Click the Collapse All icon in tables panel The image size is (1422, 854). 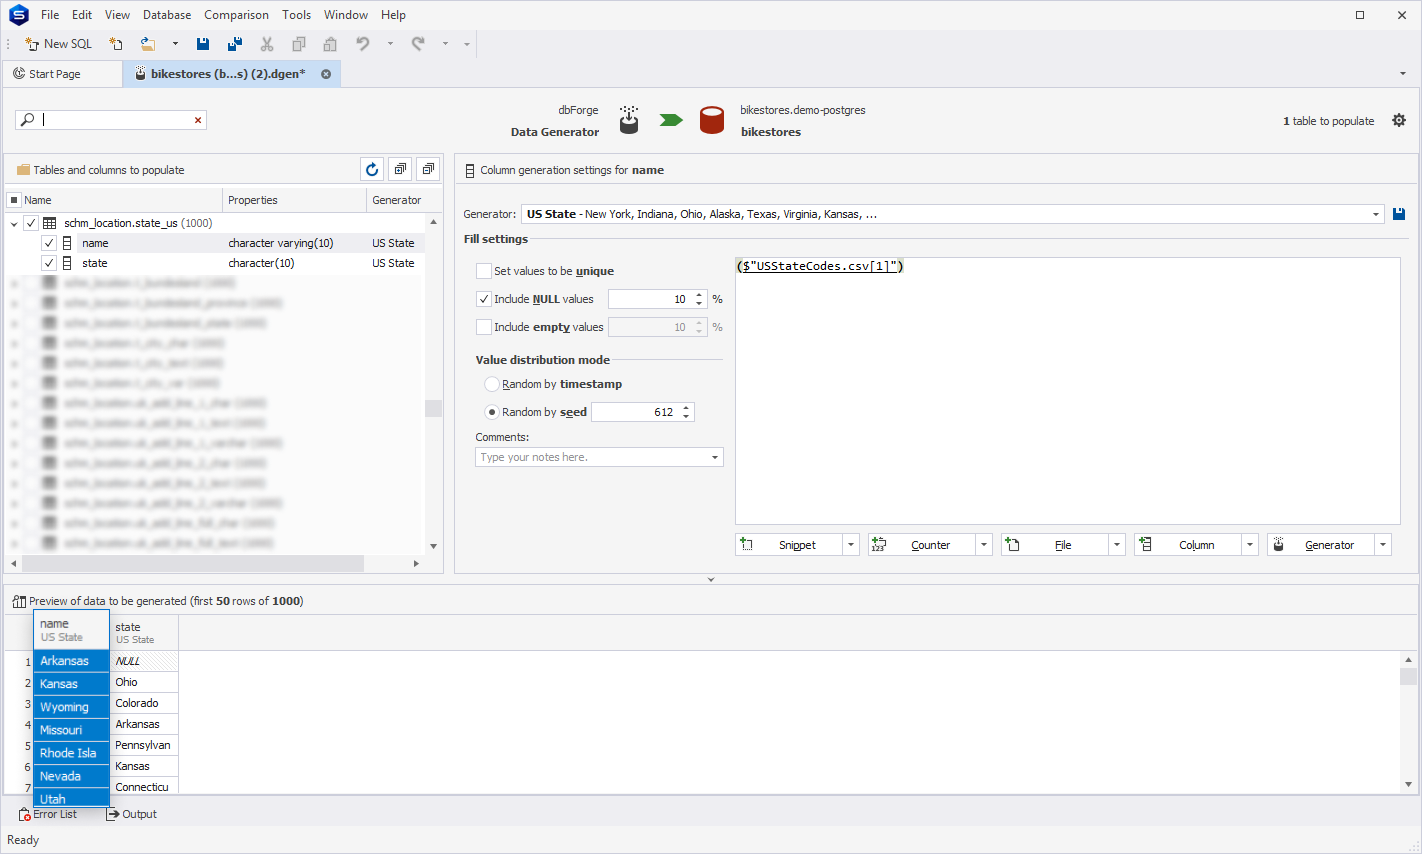(x=428, y=170)
